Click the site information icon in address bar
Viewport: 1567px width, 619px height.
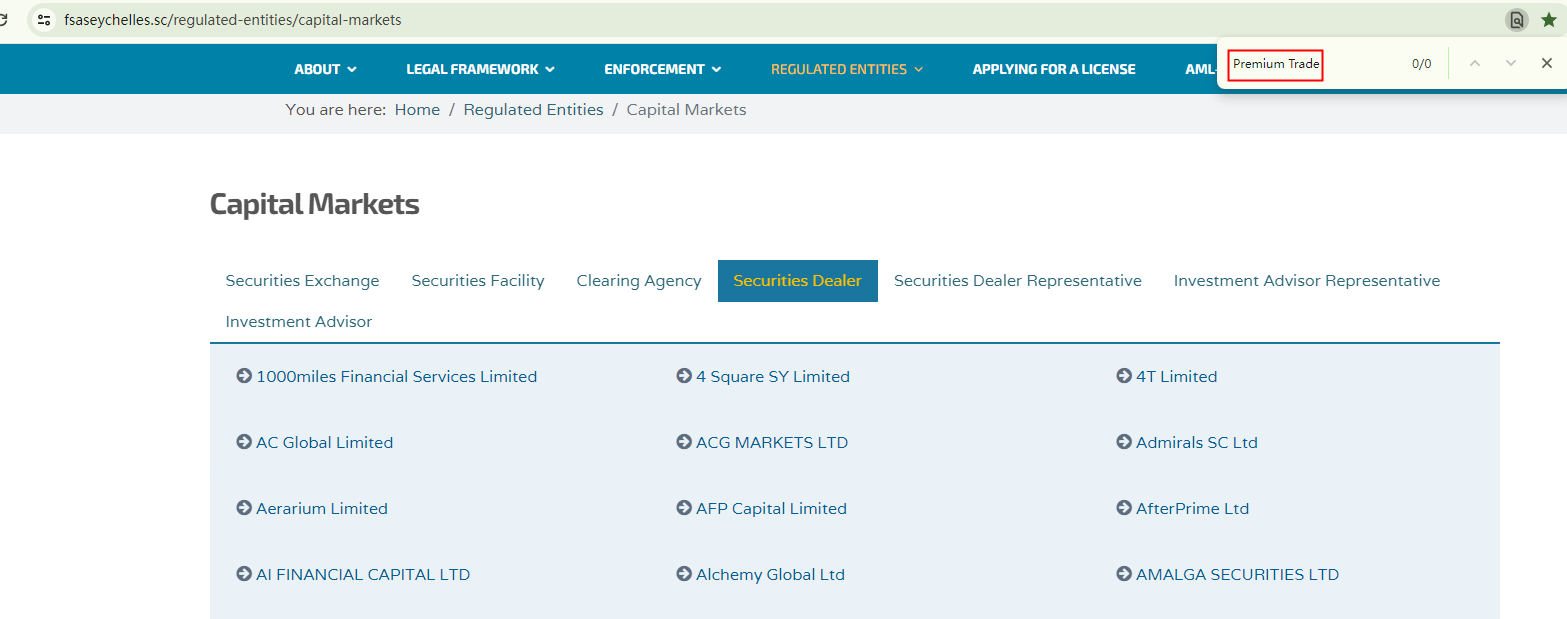(x=44, y=19)
